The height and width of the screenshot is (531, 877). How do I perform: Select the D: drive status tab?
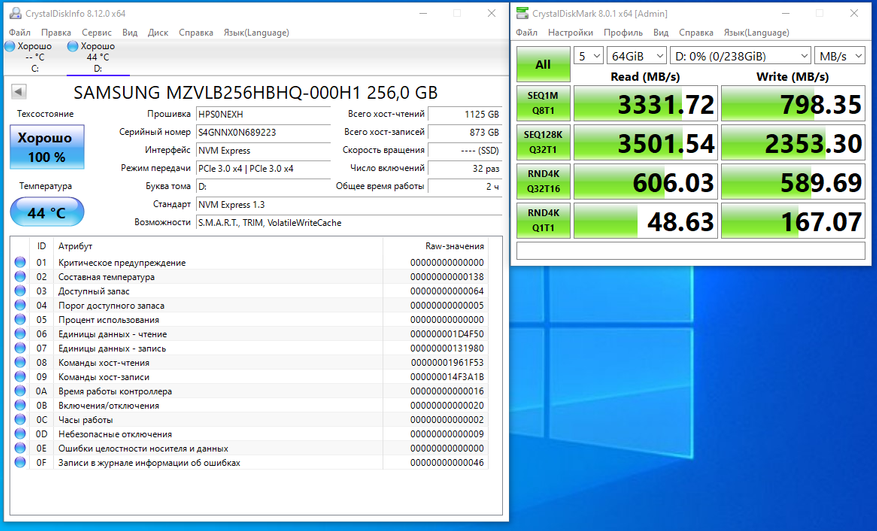(90, 57)
